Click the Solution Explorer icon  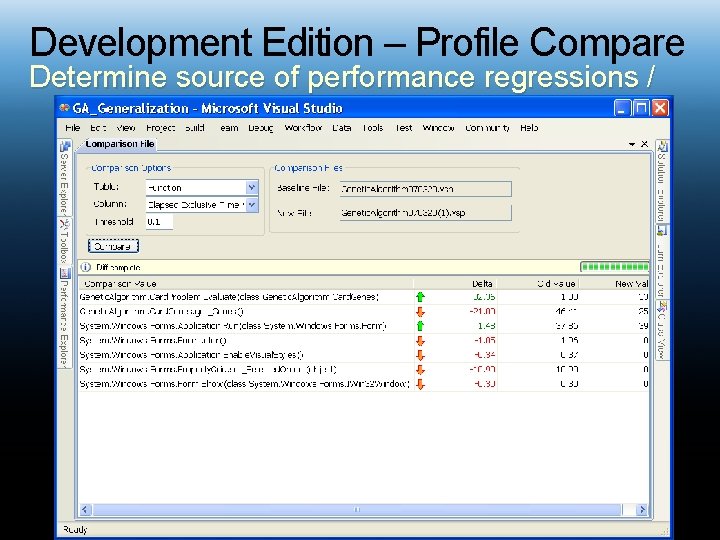662,147
